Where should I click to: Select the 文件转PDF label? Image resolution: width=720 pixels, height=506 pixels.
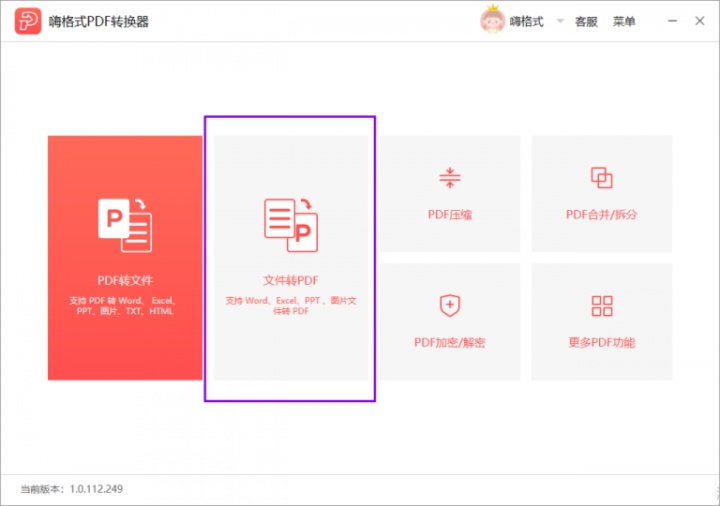(291, 280)
